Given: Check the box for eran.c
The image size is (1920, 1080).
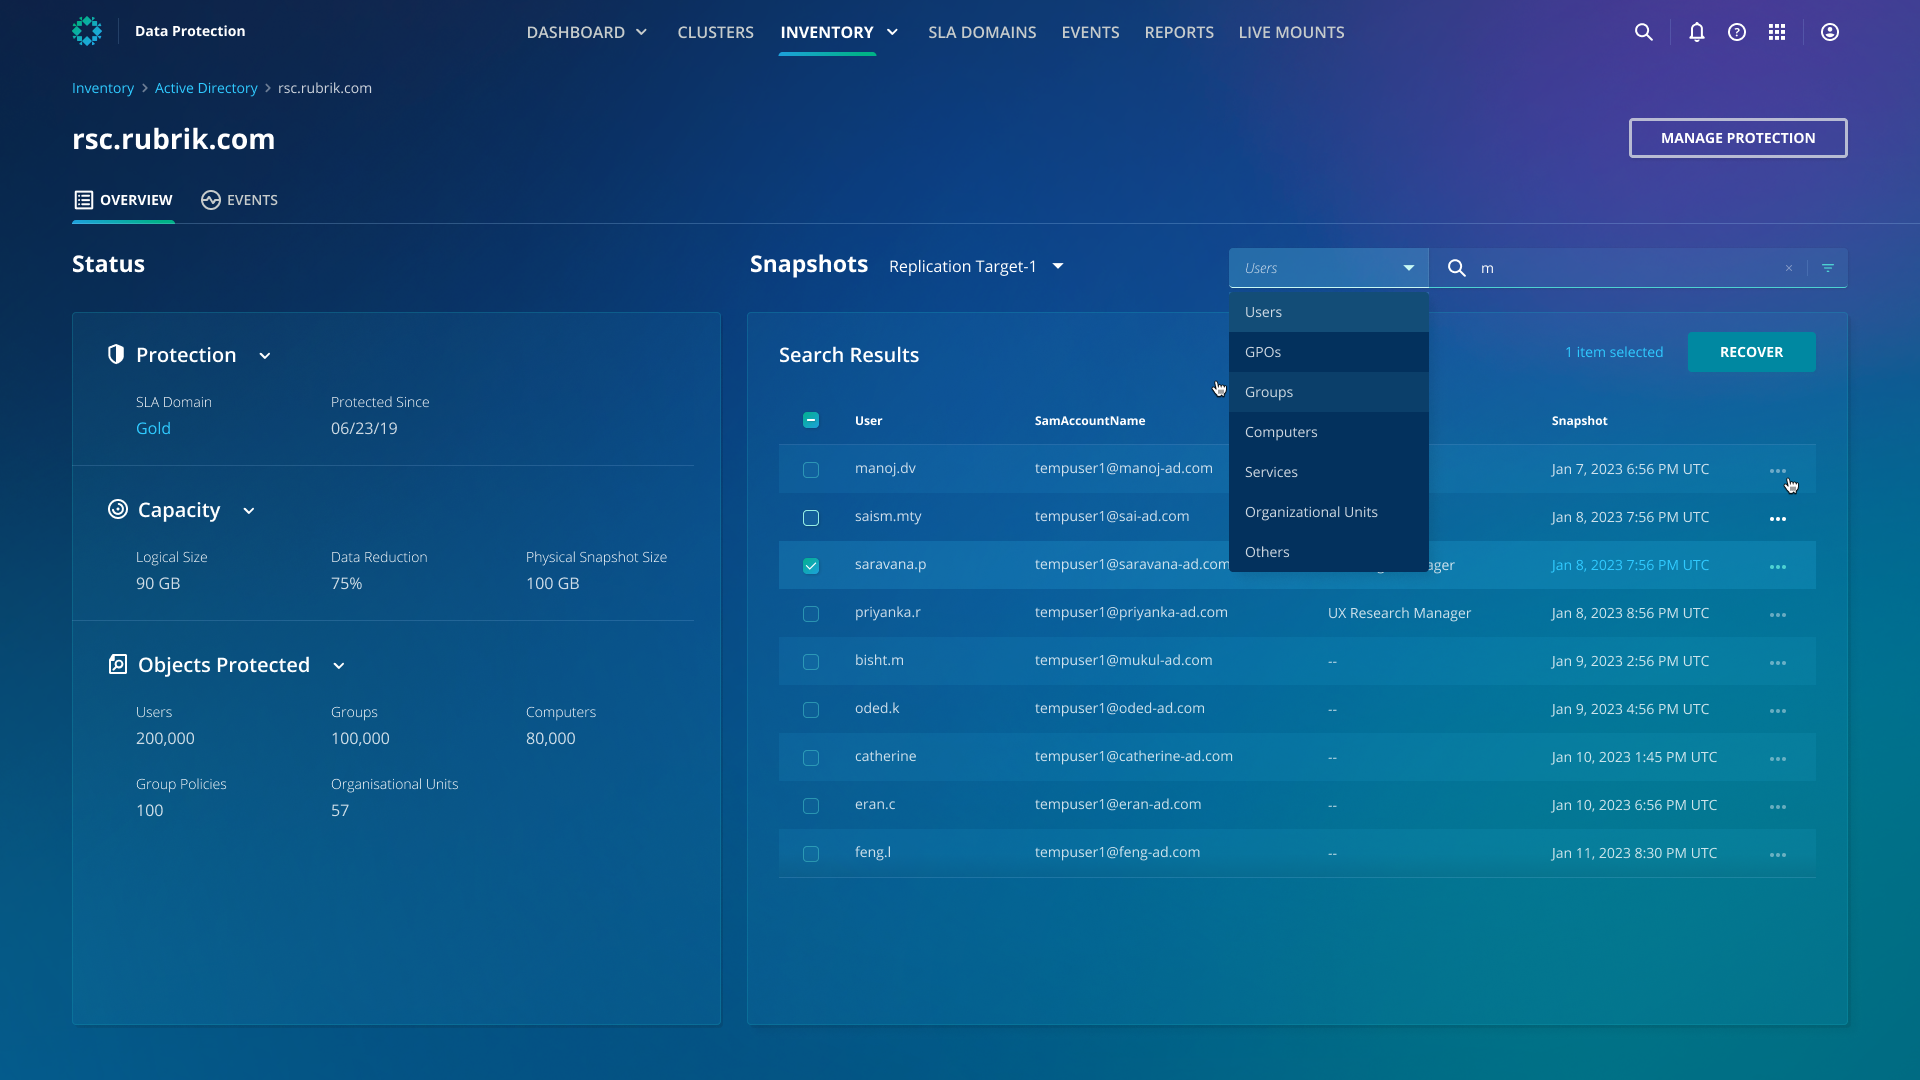Looking at the screenshot, I should (811, 806).
